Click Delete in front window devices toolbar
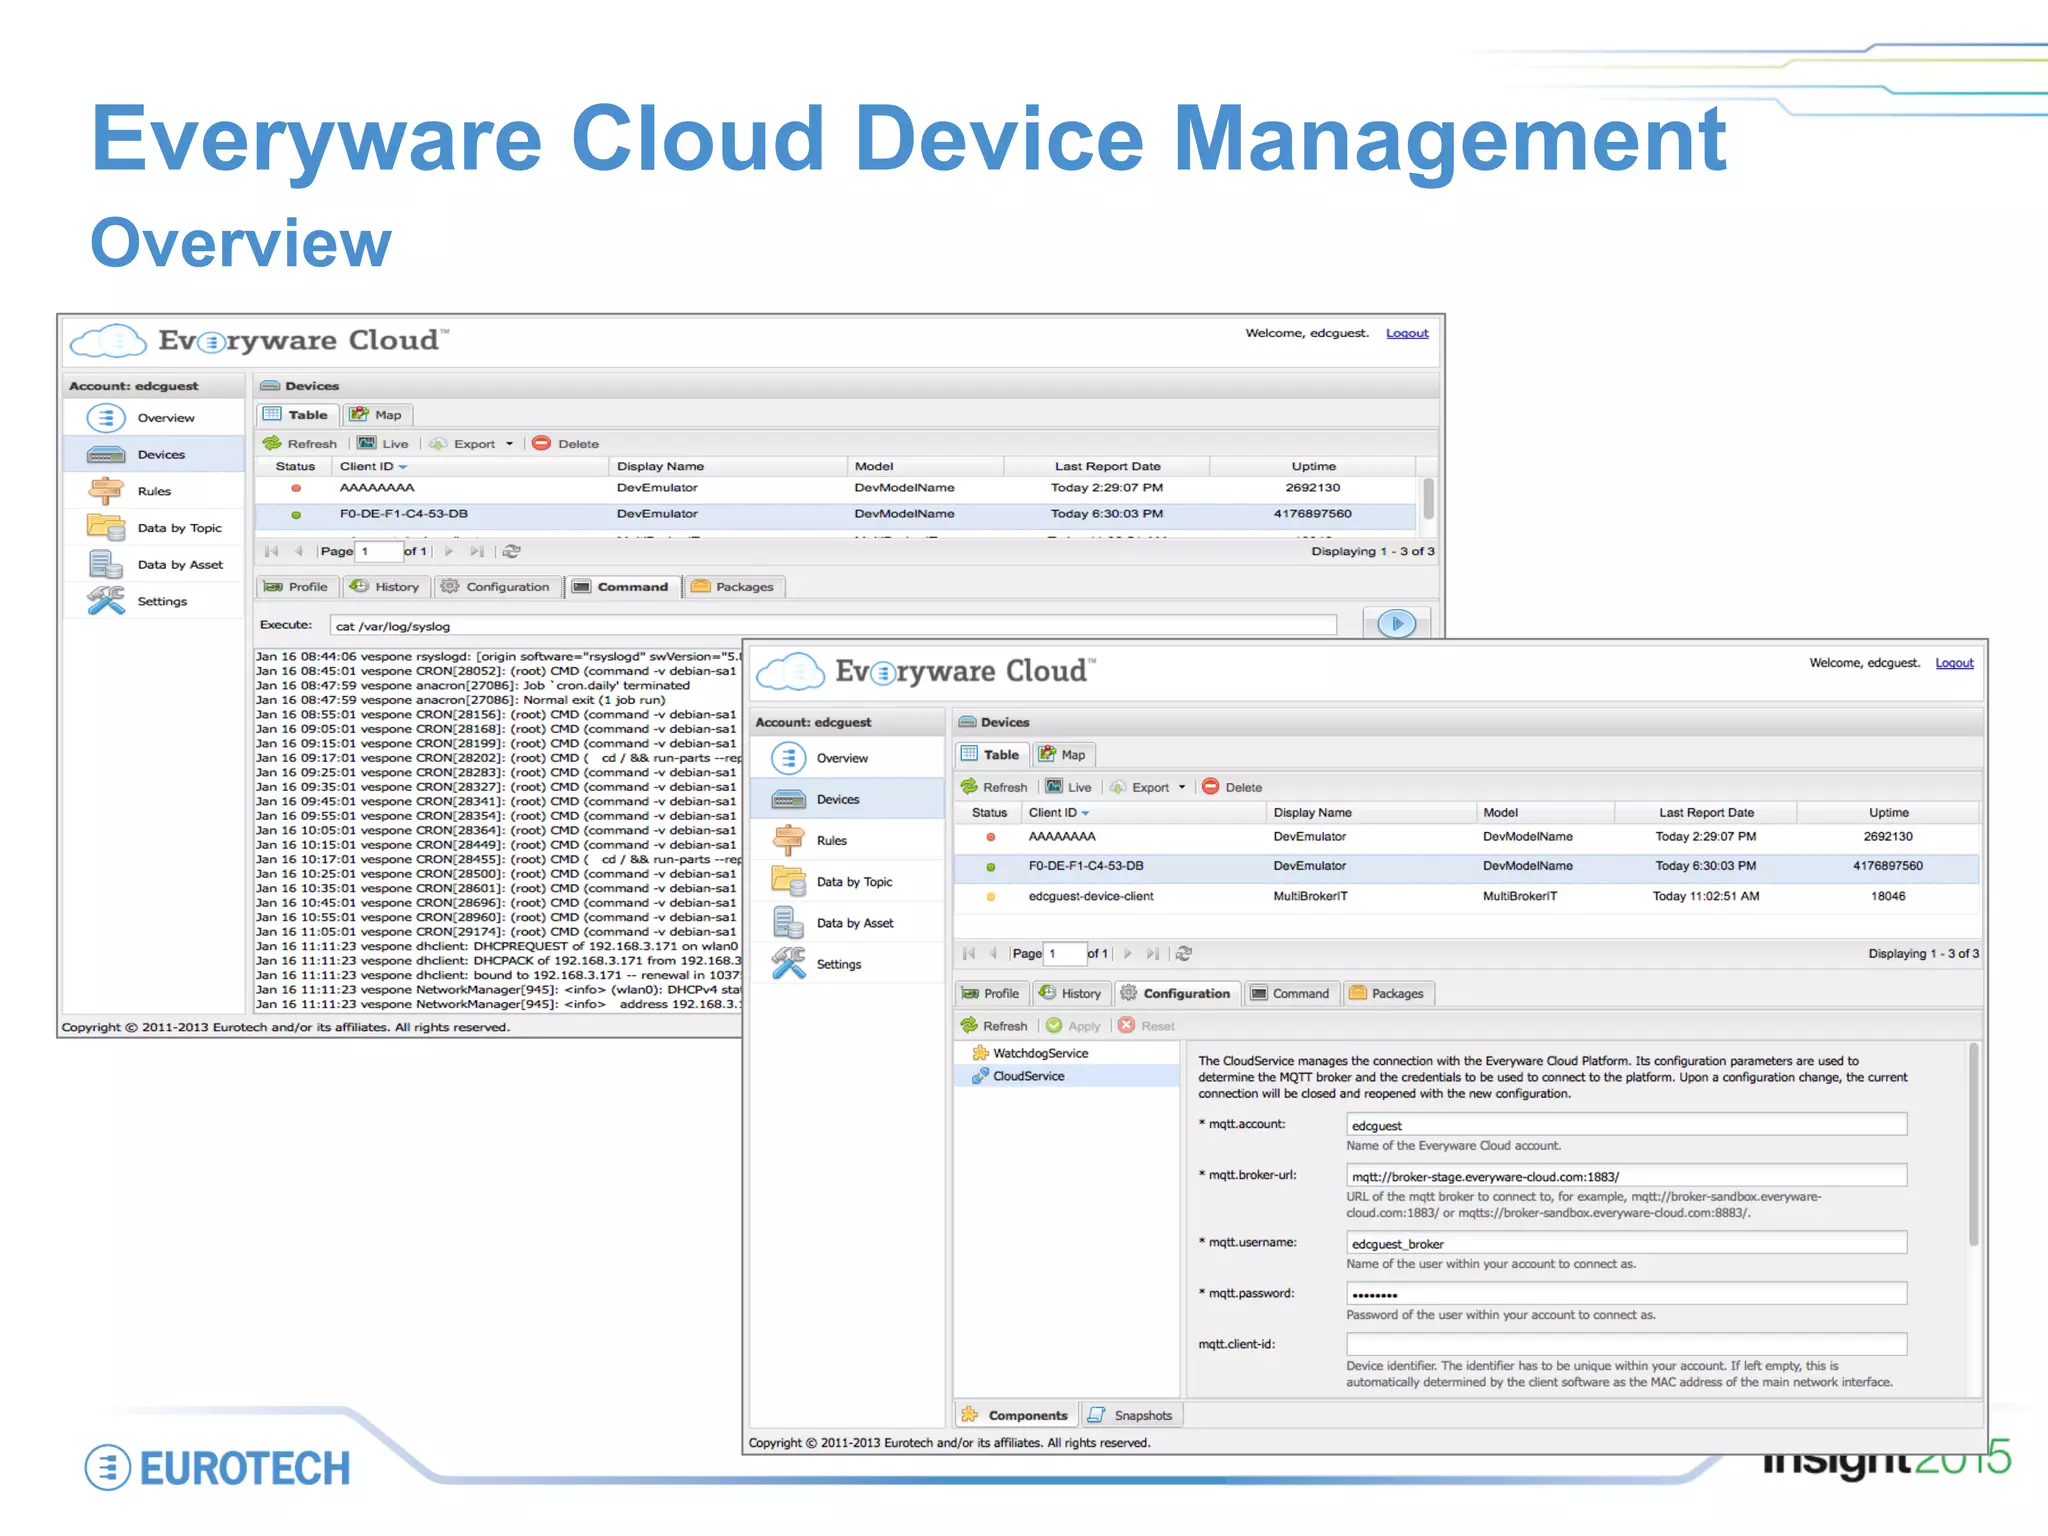Image resolution: width=2048 pixels, height=1536 pixels. pyautogui.click(x=1232, y=787)
